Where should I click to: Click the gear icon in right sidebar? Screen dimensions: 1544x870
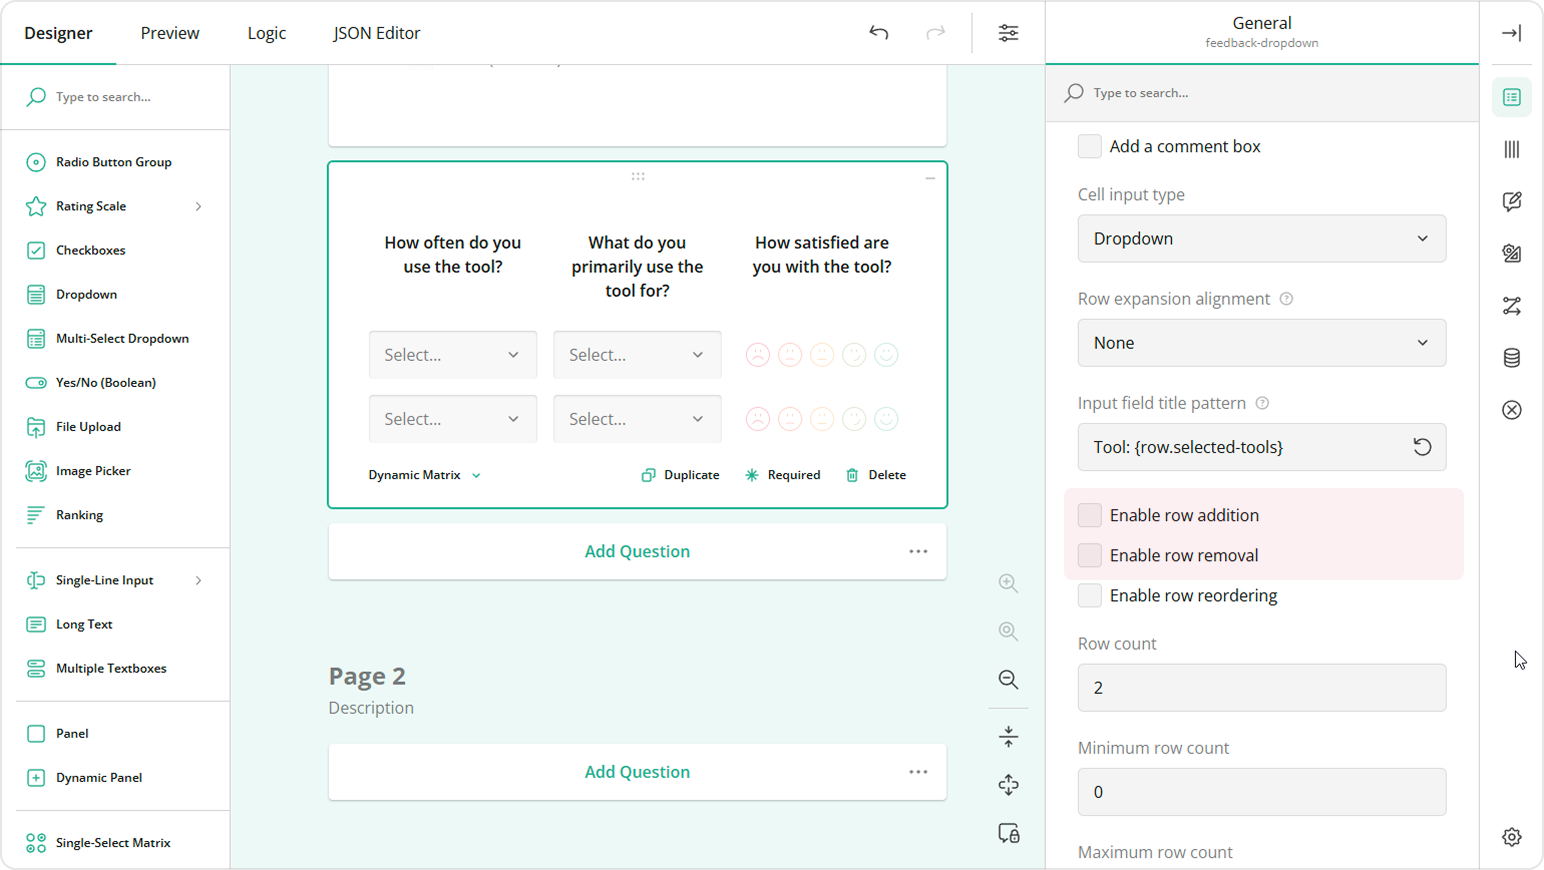pyautogui.click(x=1511, y=837)
